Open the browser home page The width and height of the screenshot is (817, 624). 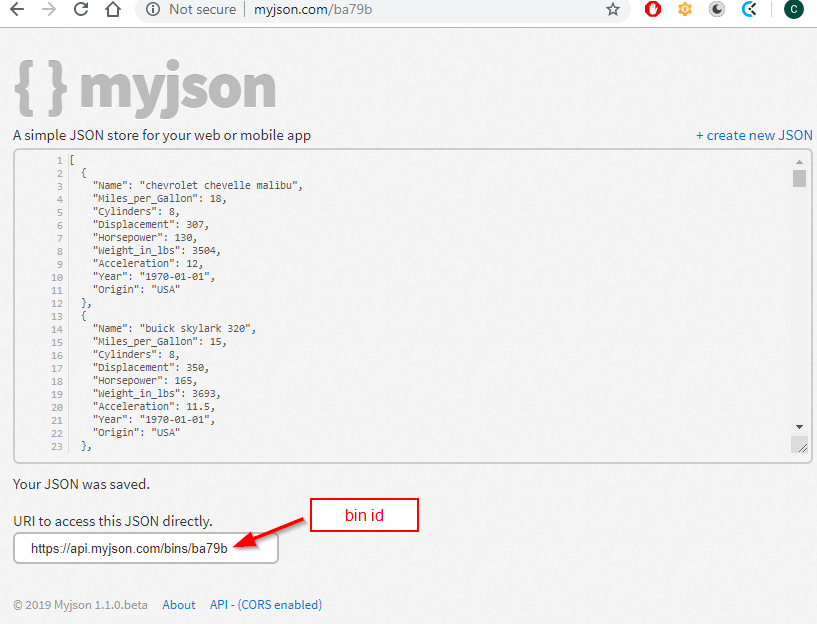click(113, 11)
